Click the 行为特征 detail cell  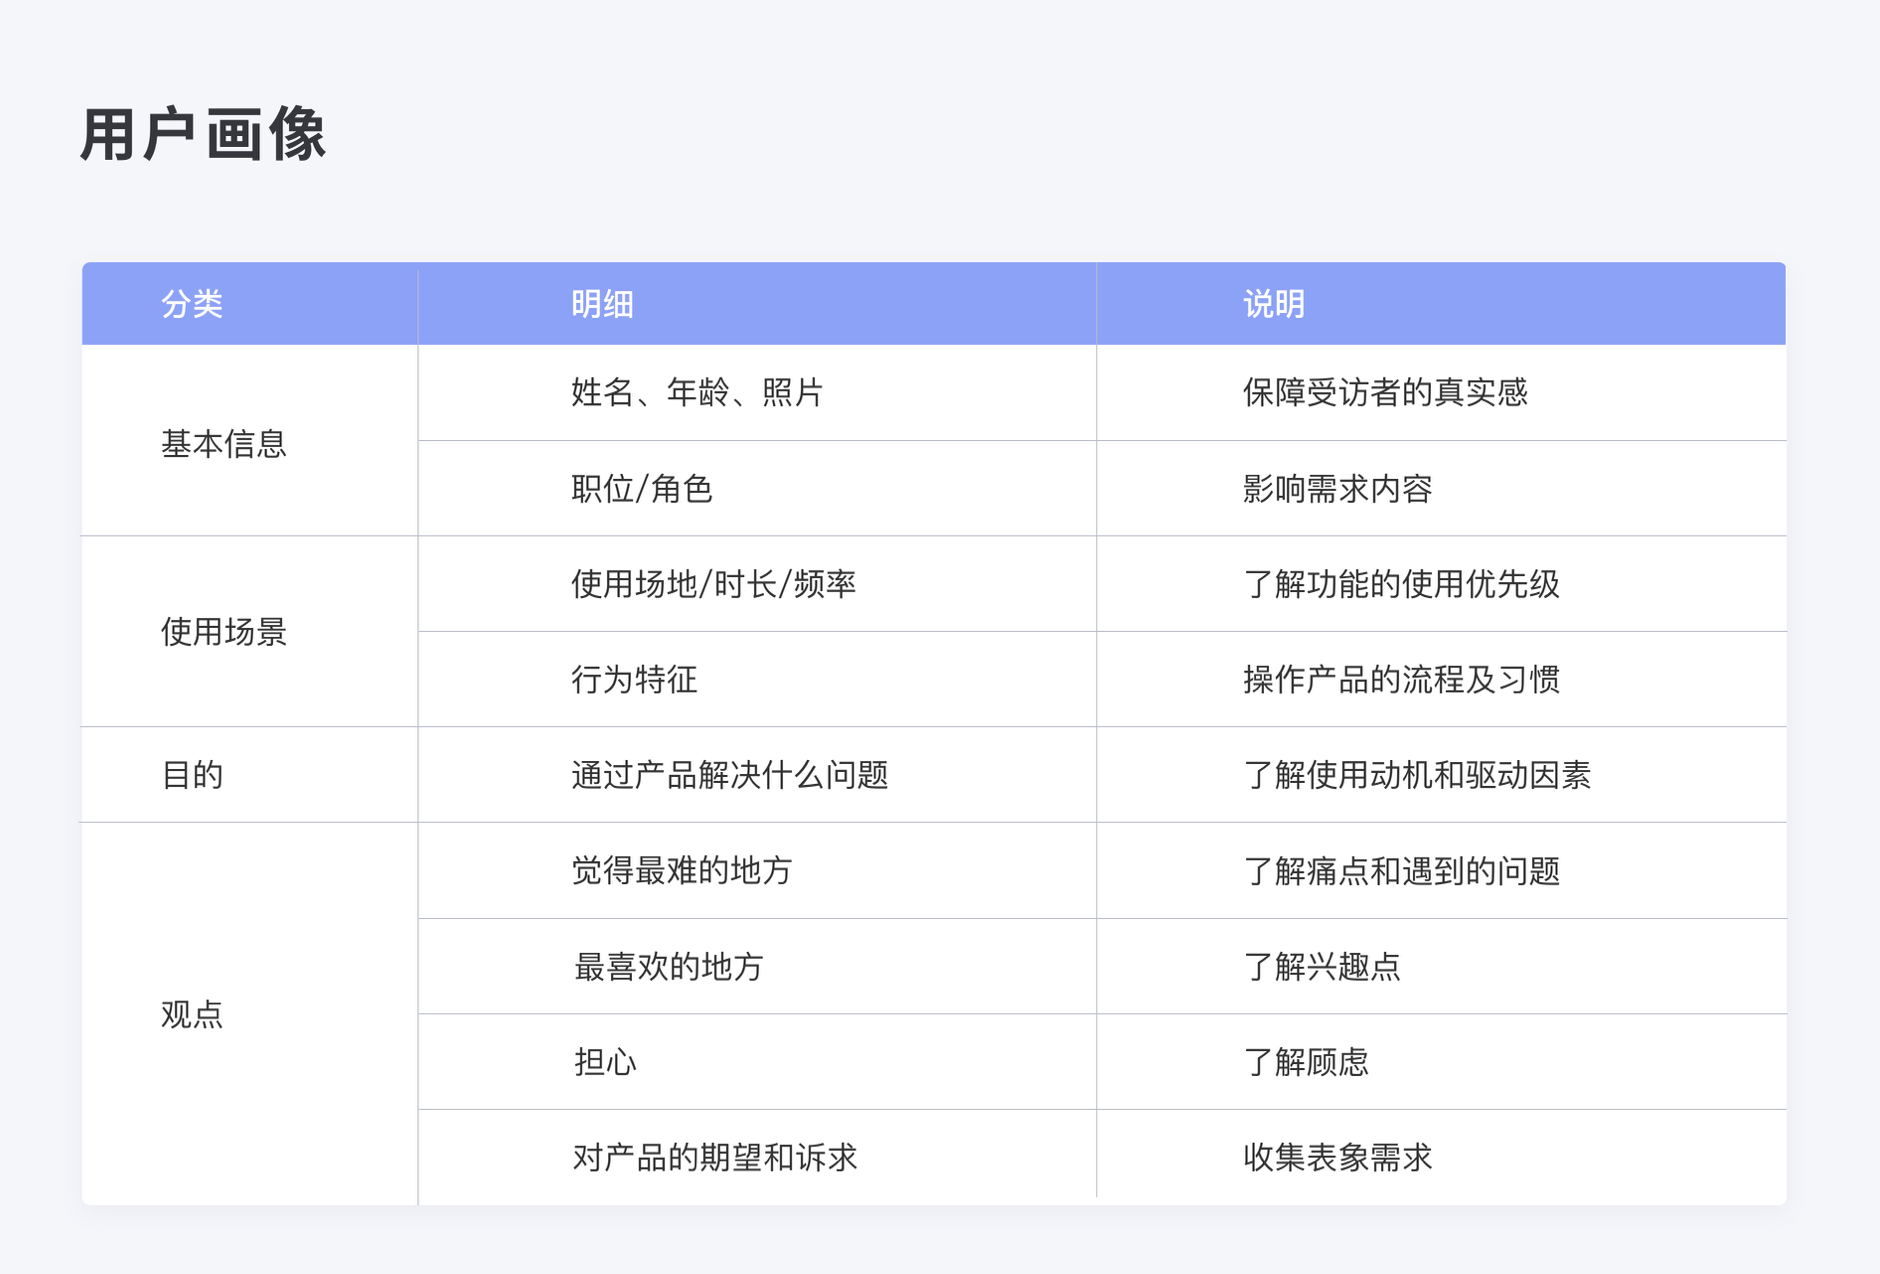[x=634, y=680]
